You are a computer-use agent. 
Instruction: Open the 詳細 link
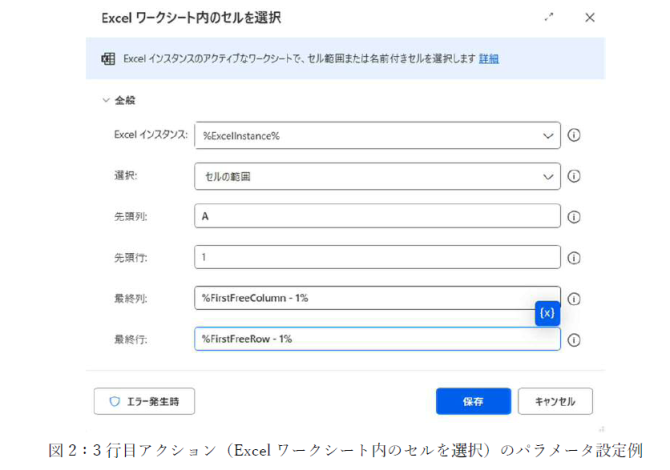[x=489, y=59]
